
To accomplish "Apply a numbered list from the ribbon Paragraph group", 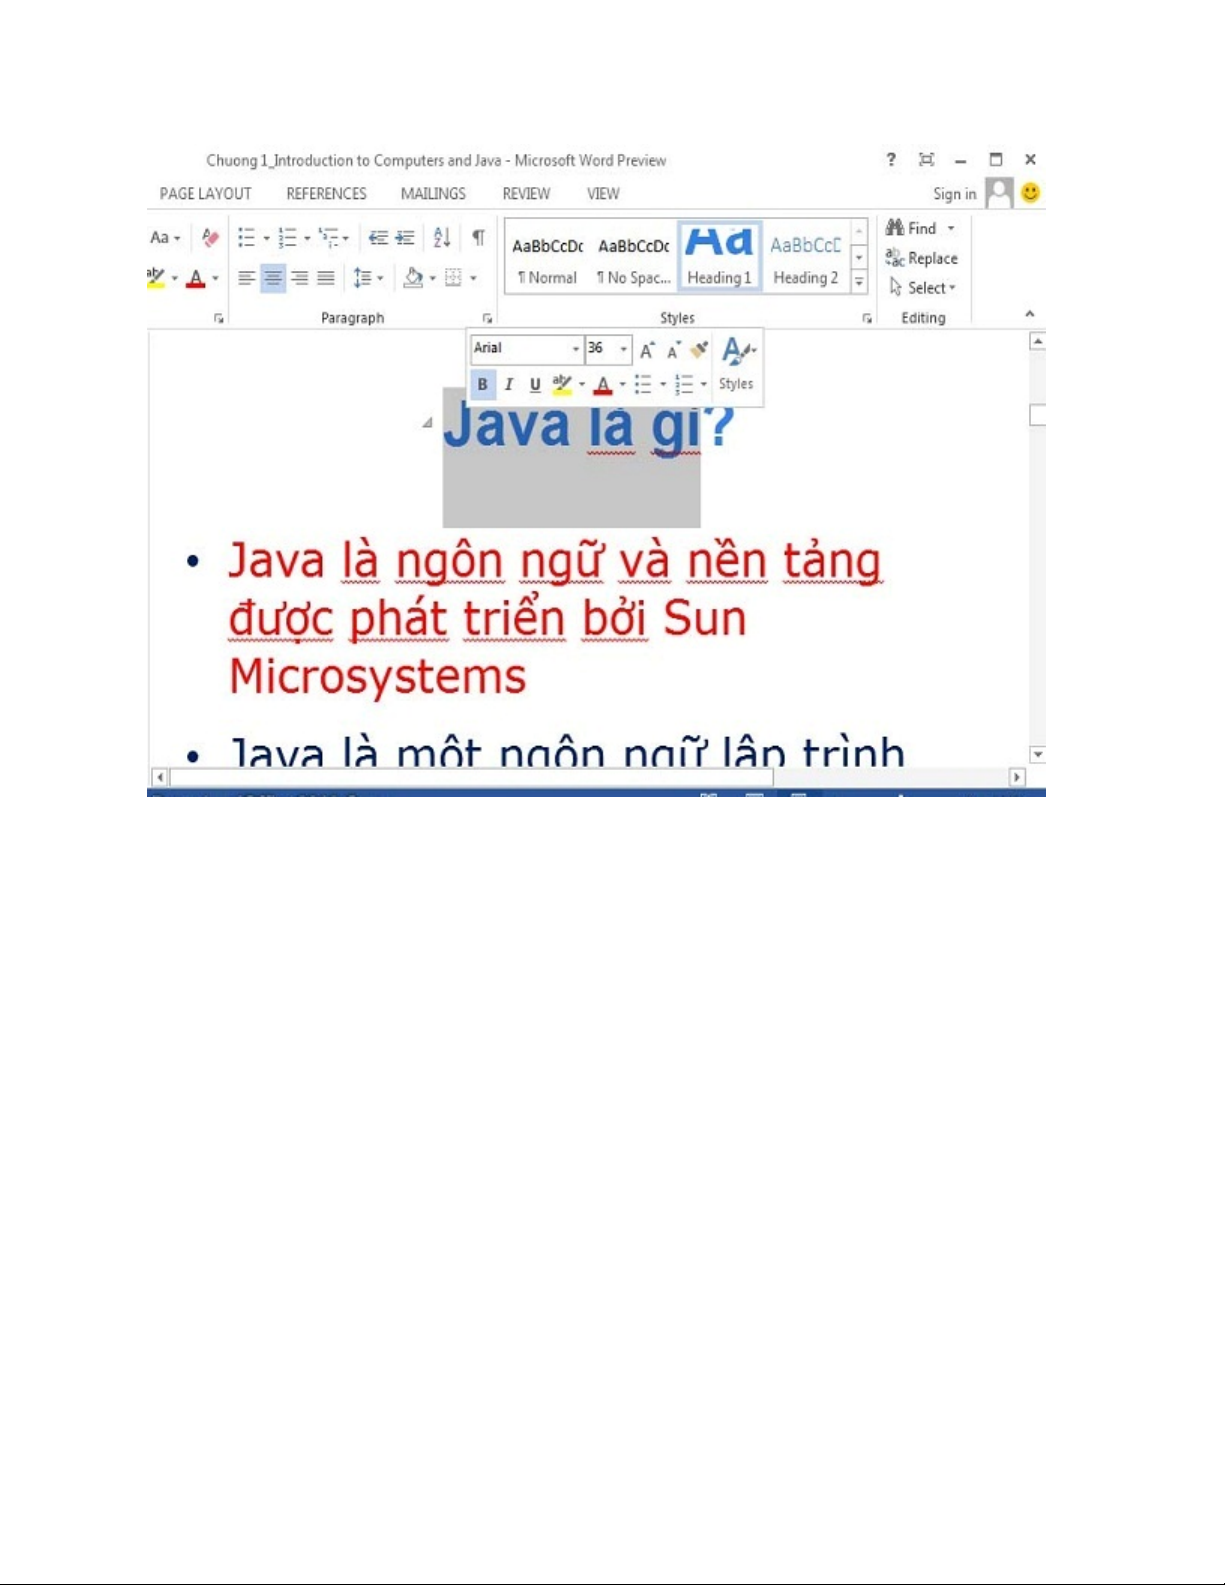I will tap(287, 238).
